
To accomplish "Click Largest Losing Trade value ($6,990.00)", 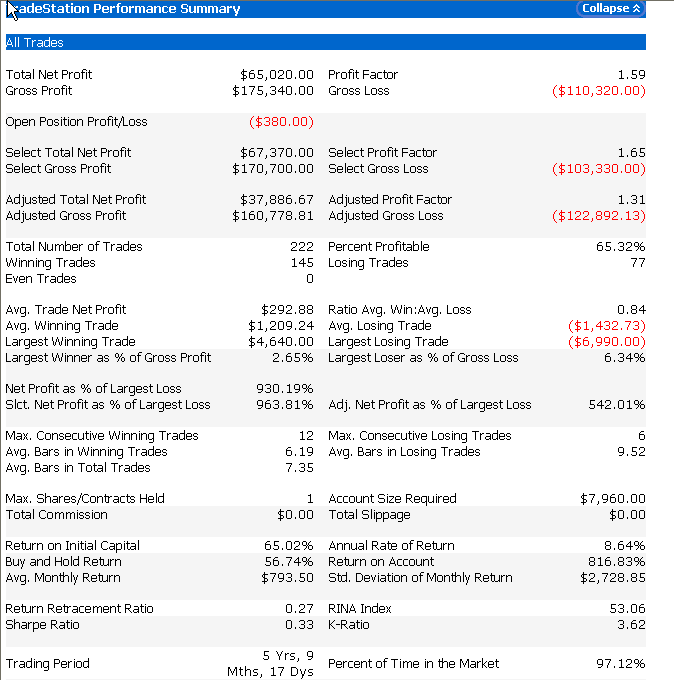I will [607, 342].
